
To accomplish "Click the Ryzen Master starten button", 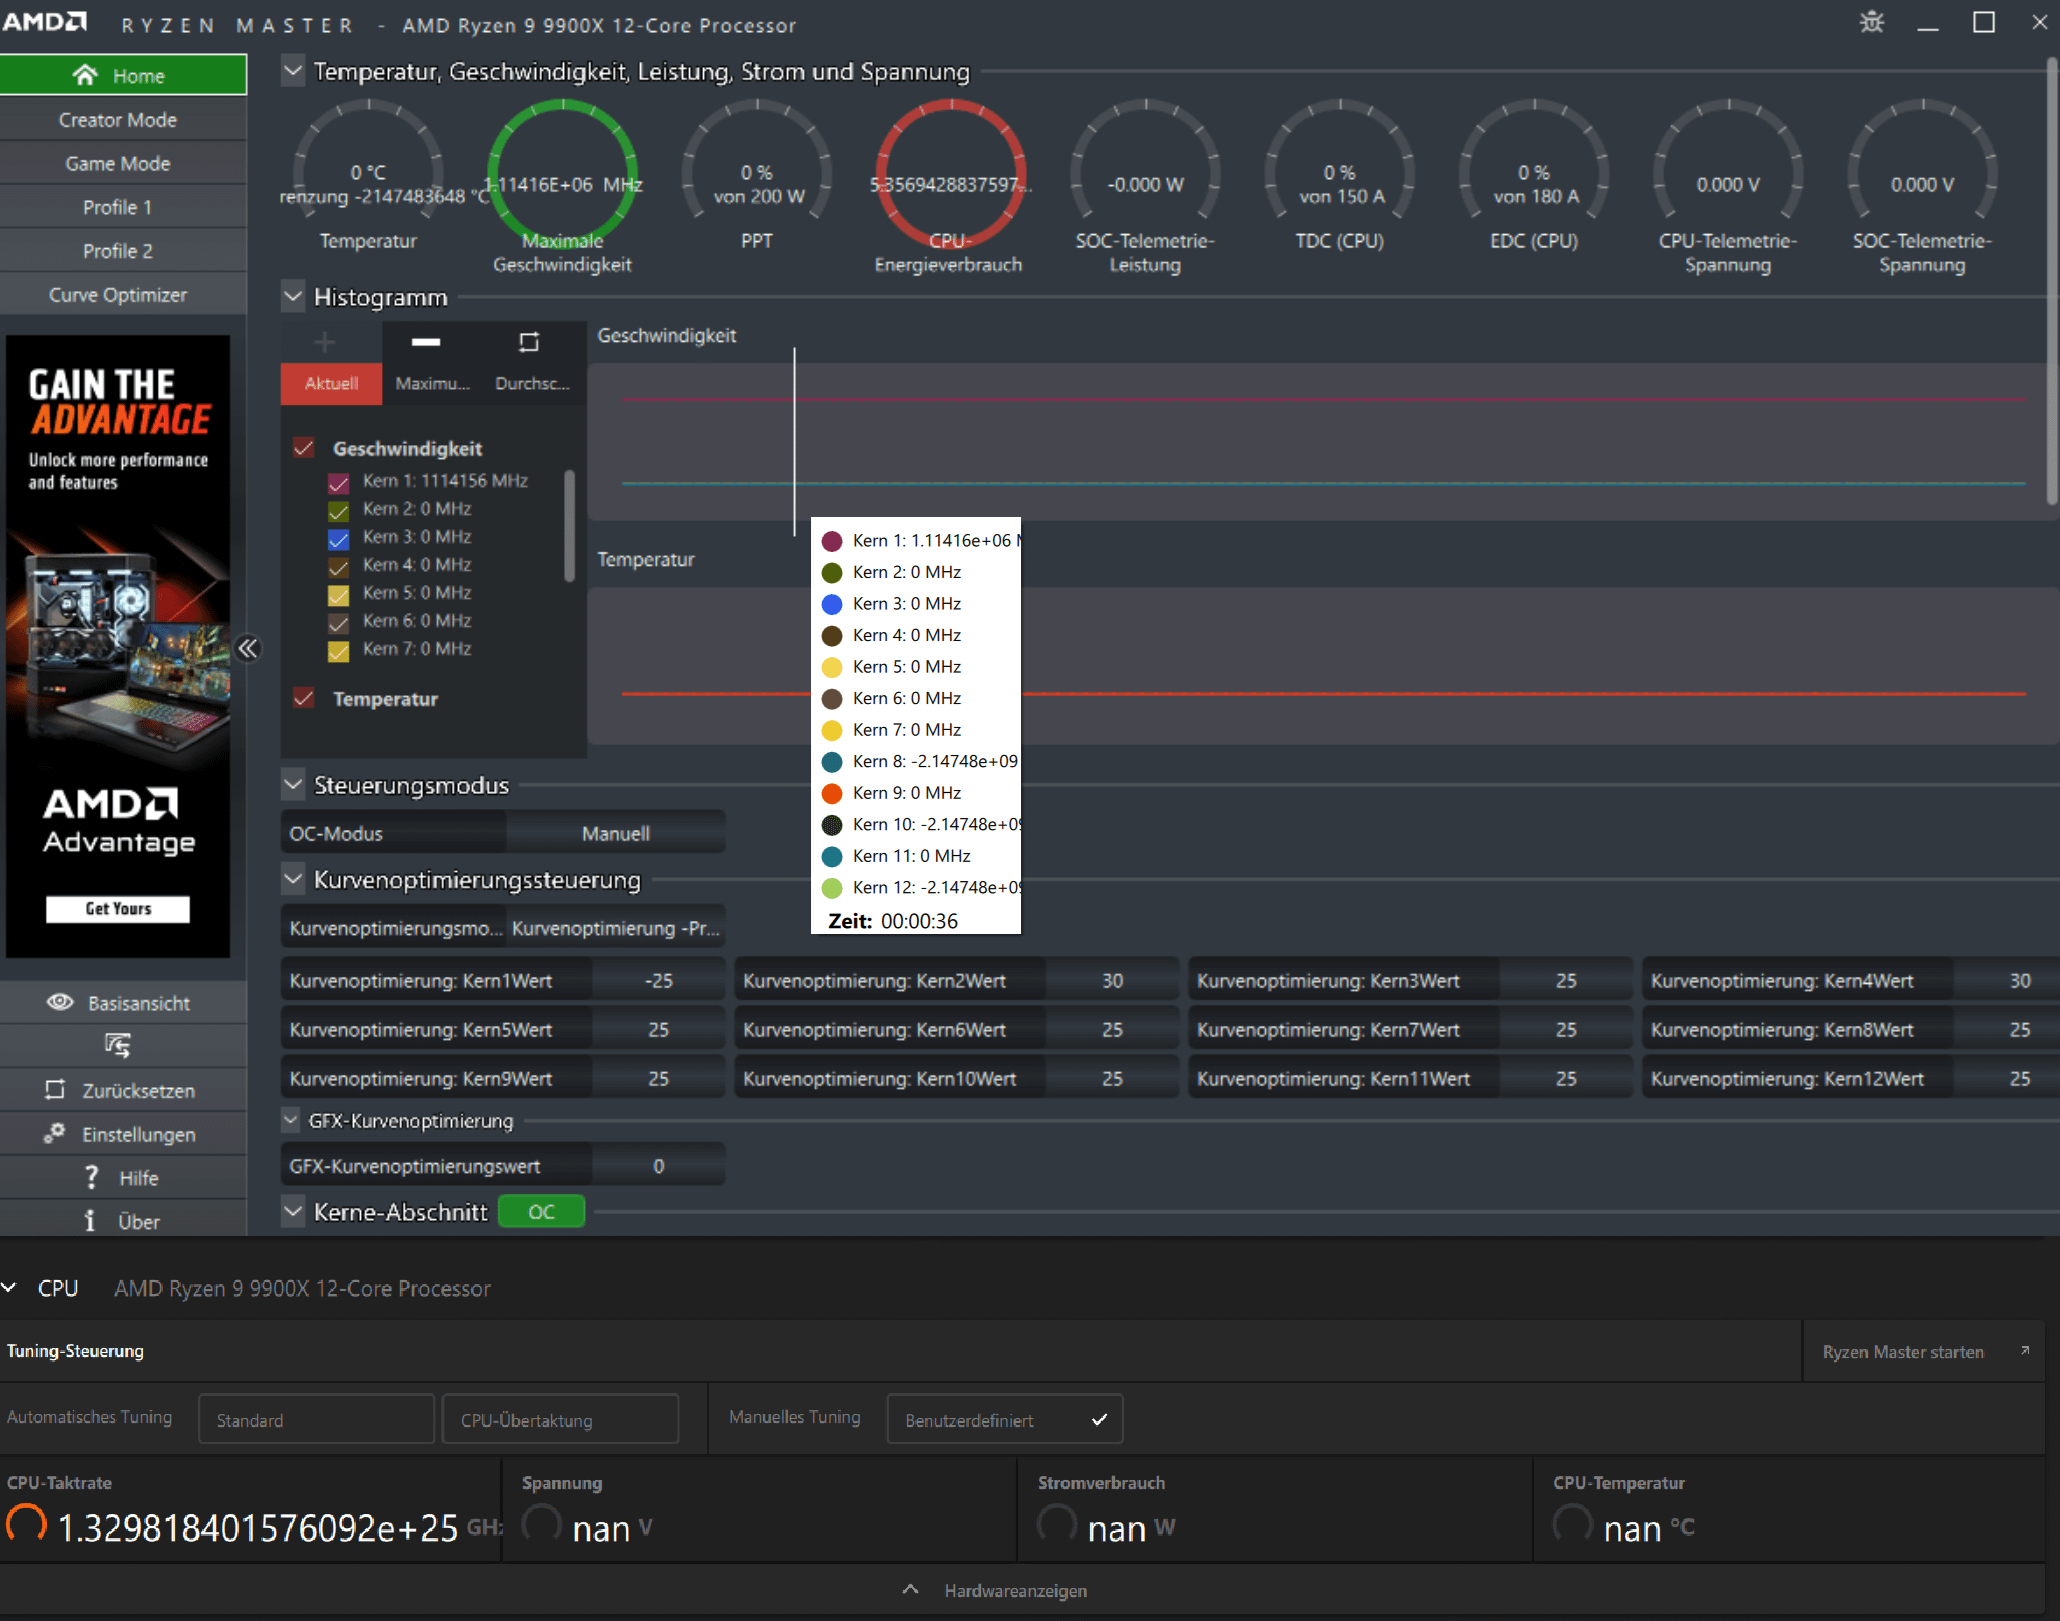I will click(x=1924, y=1351).
